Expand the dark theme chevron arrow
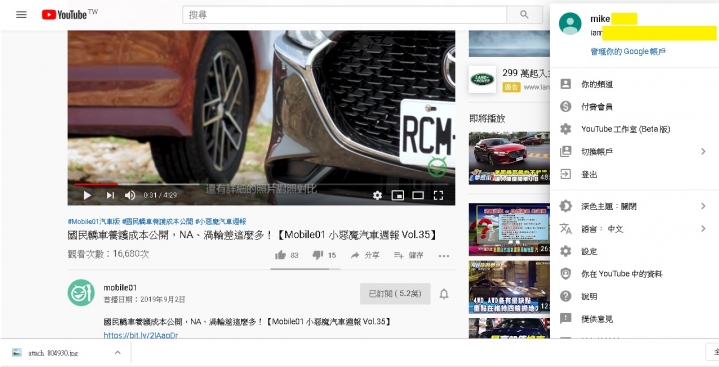Viewport: 719px width, 367px height. point(703,206)
